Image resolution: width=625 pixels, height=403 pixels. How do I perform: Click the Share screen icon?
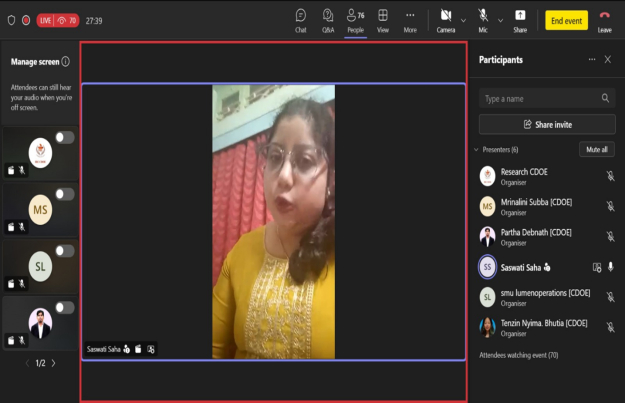pos(520,19)
